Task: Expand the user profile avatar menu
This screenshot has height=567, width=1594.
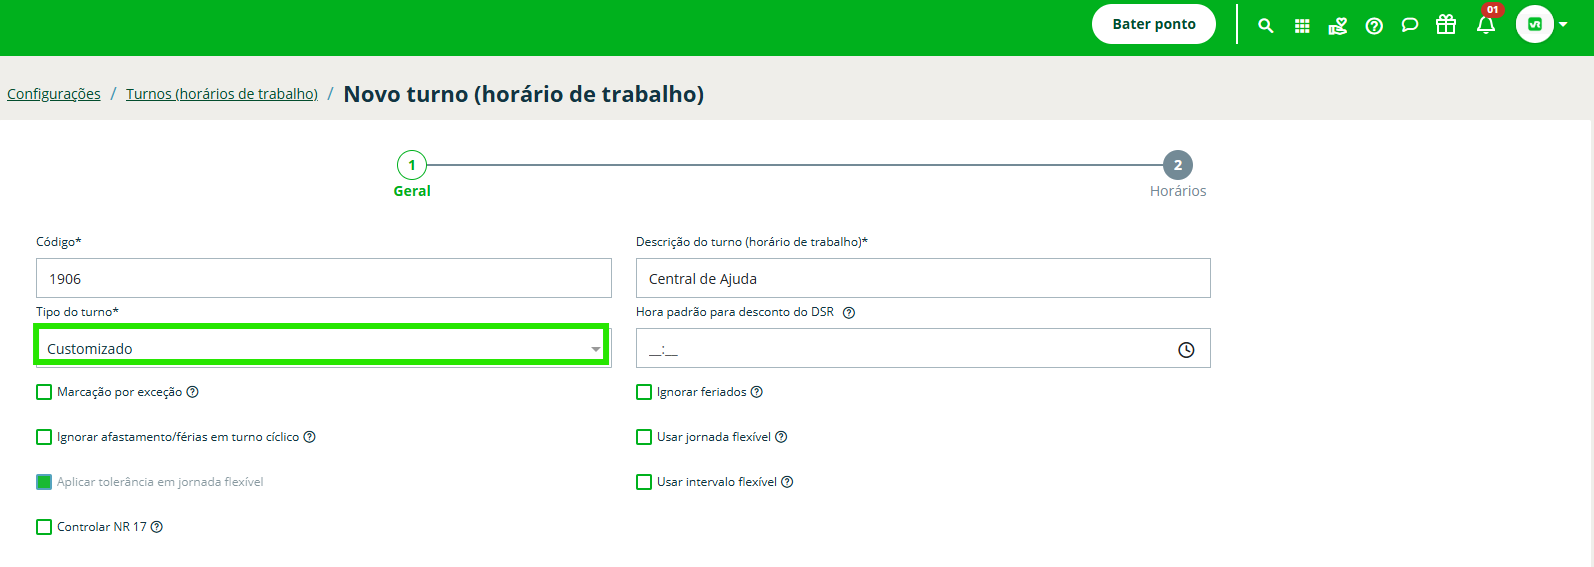Action: 1541,24
